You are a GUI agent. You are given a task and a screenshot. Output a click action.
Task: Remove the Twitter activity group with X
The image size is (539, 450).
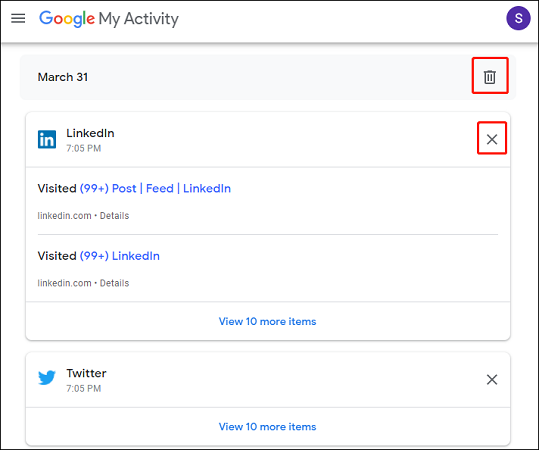[x=492, y=380]
